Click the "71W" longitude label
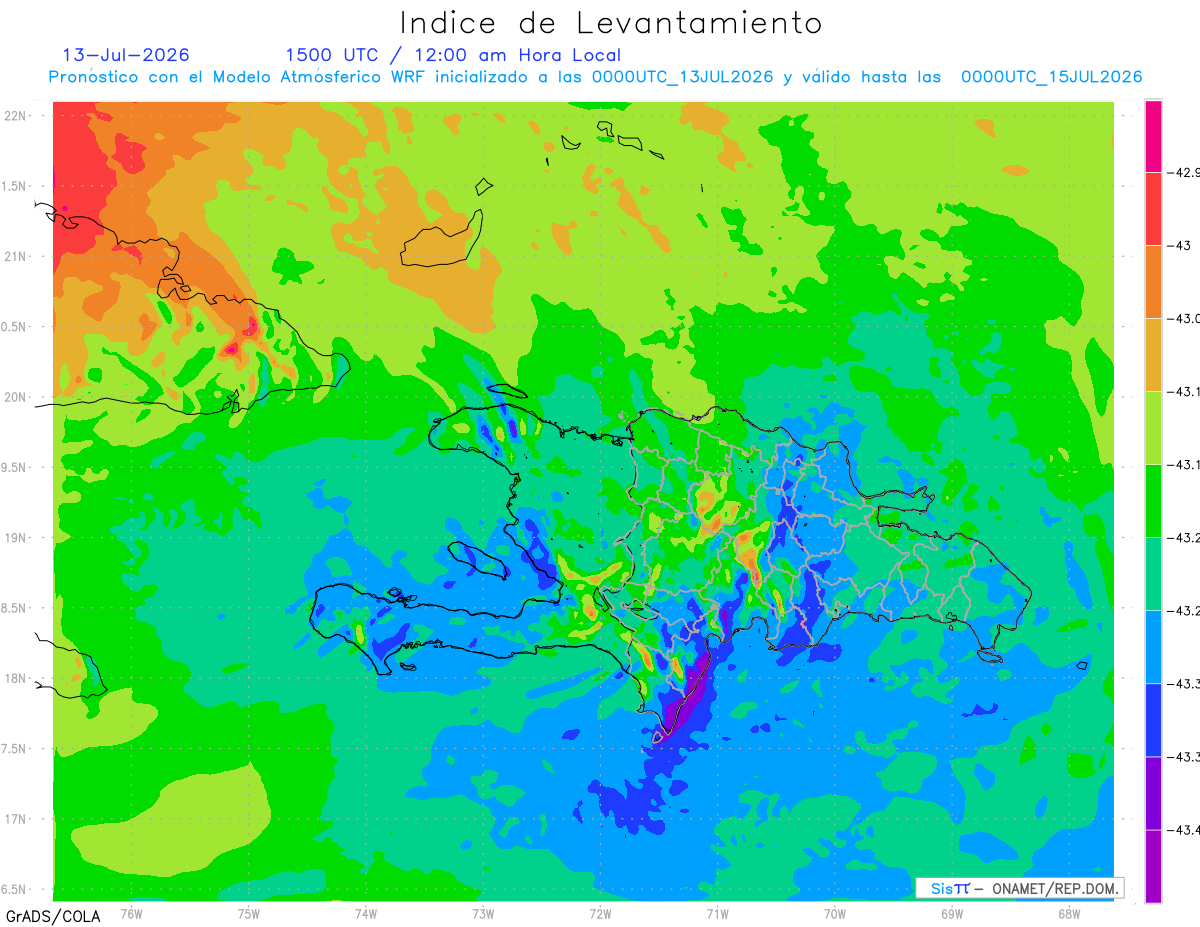 point(717,913)
